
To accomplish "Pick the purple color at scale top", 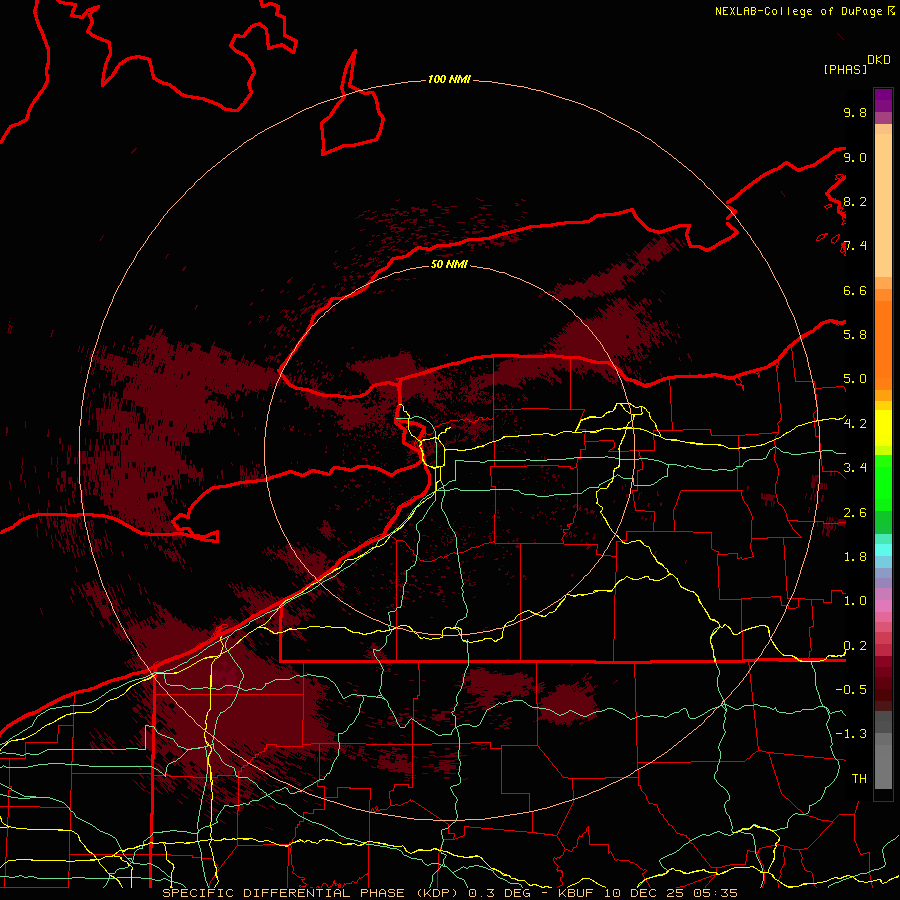I will click(883, 100).
